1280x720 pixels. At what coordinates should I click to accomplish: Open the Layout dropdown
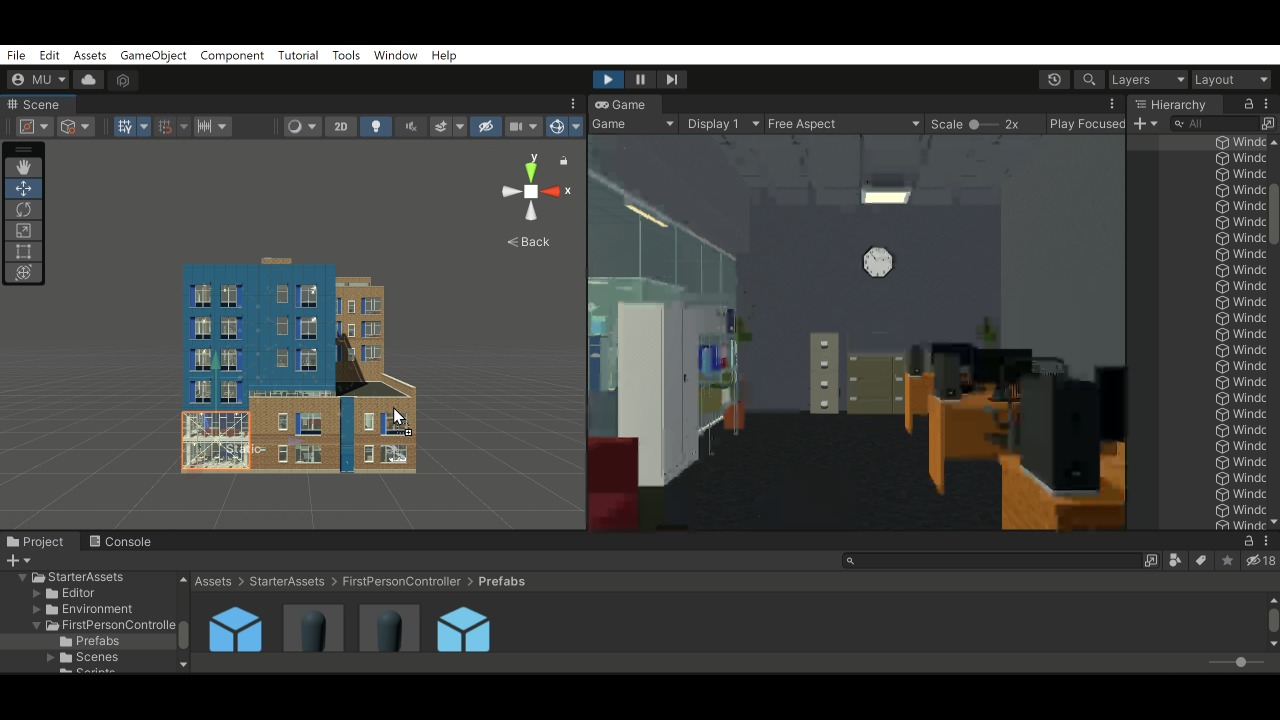pos(1231,79)
